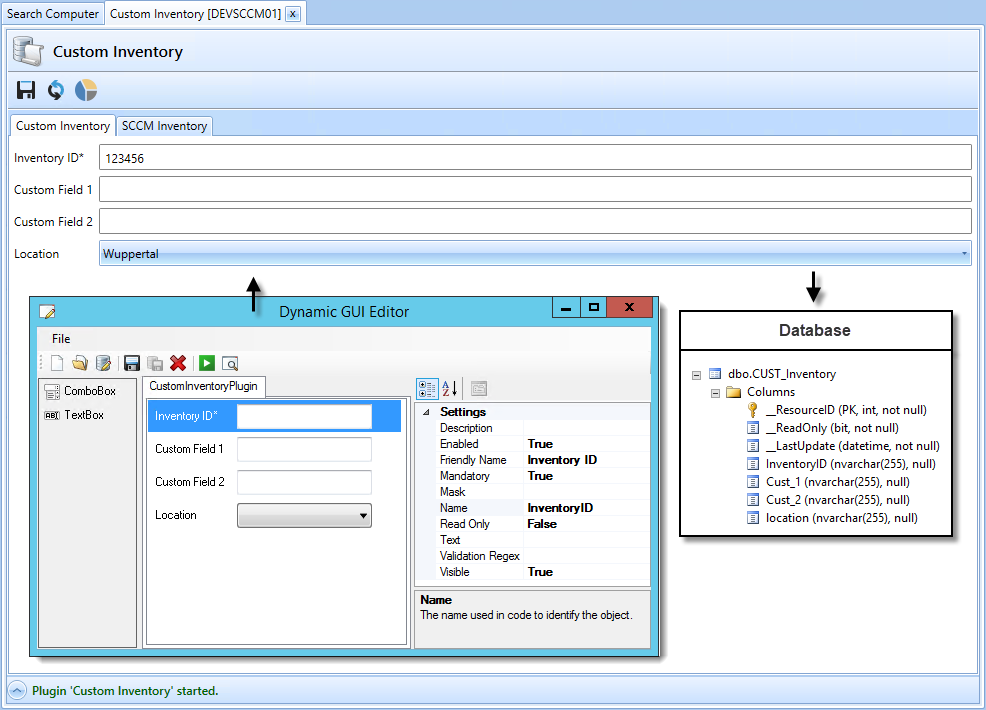Image resolution: width=986 pixels, height=710 pixels.
Task: Select Custom Field 1 textbox in designer
Action: pyautogui.click(x=304, y=450)
